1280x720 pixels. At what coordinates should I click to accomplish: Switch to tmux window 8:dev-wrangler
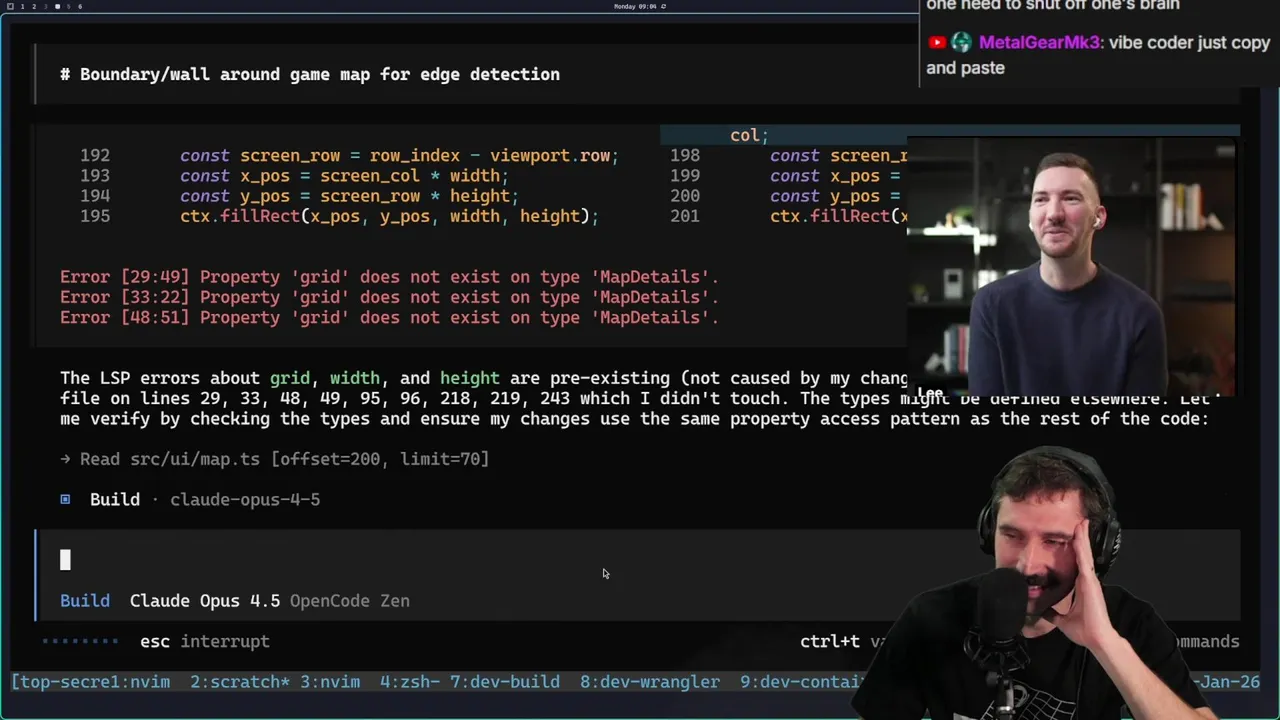(x=650, y=682)
